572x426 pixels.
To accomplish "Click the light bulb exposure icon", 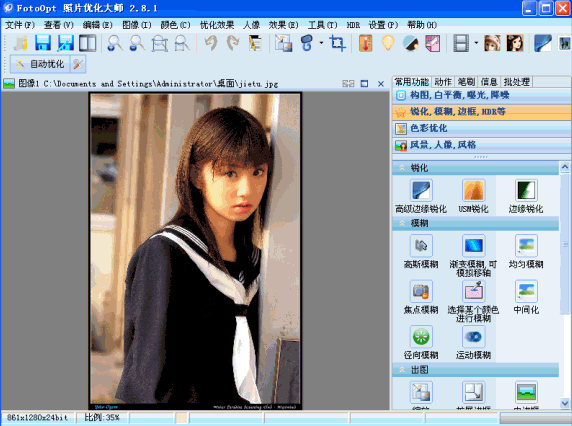I will [x=388, y=43].
